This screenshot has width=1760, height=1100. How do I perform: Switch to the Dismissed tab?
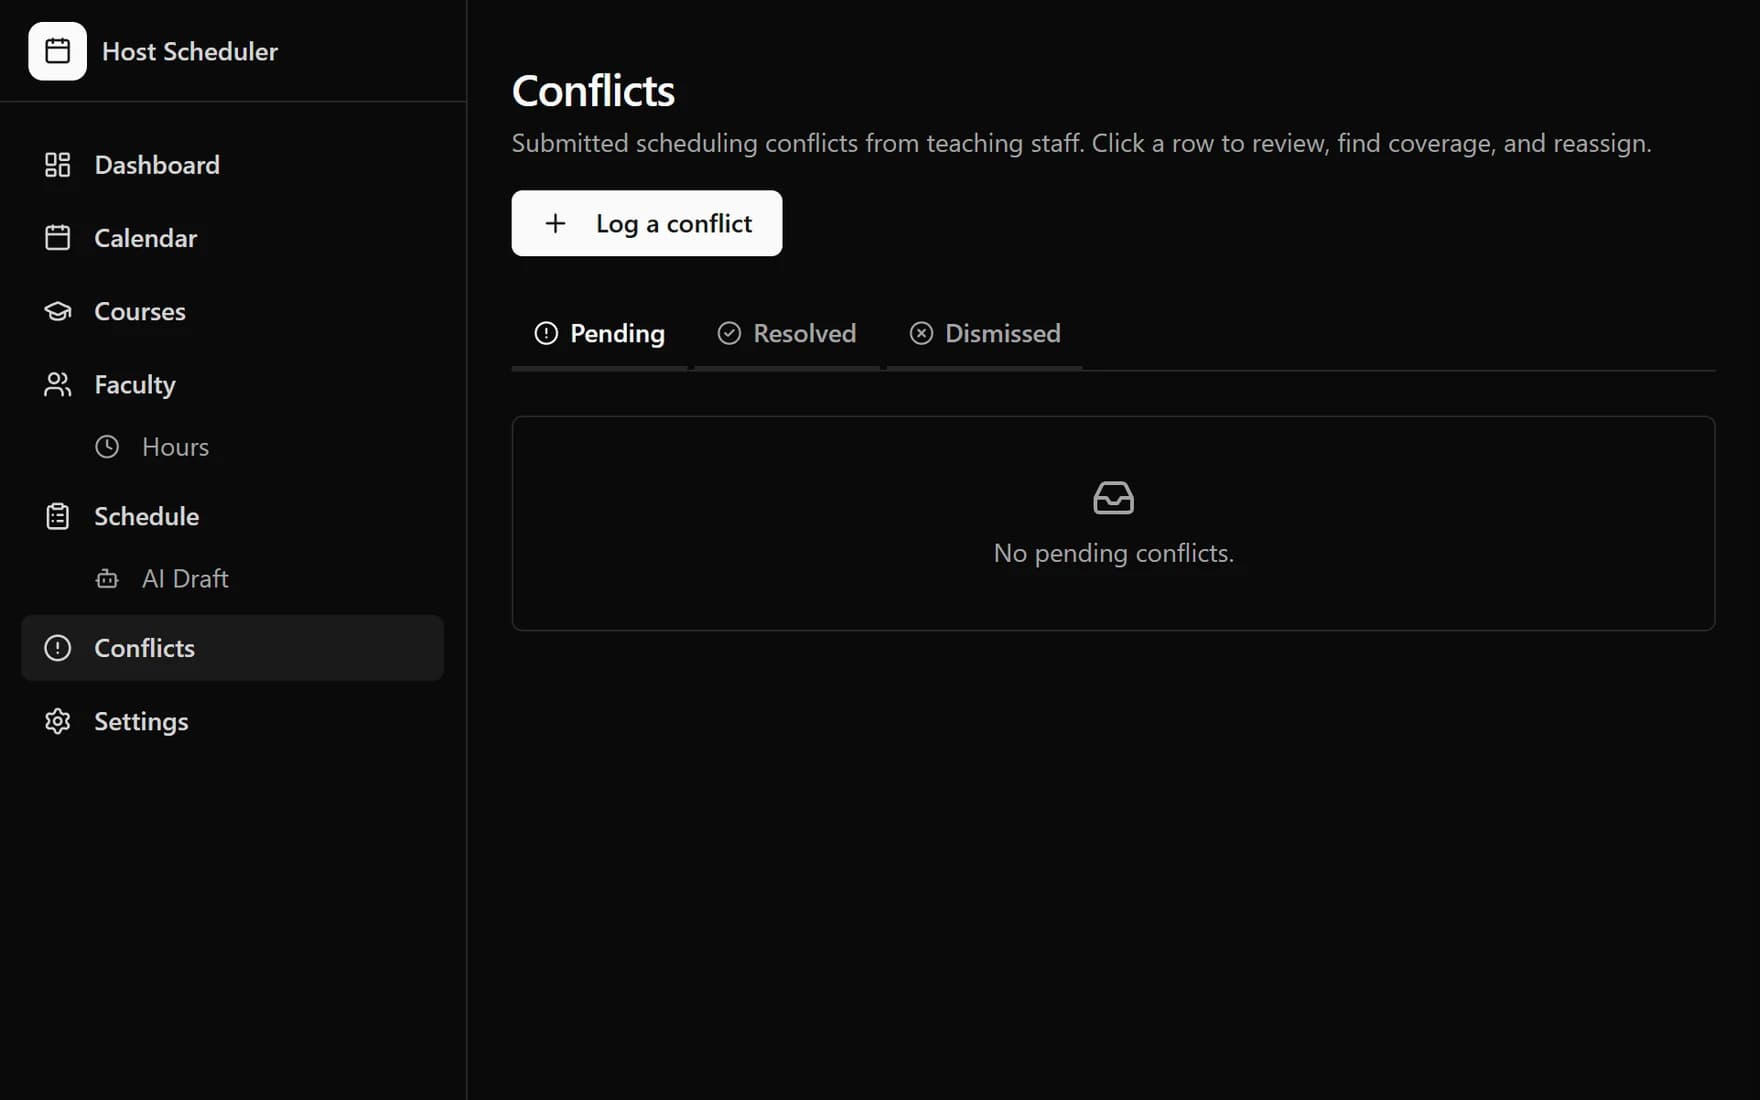tap(985, 333)
